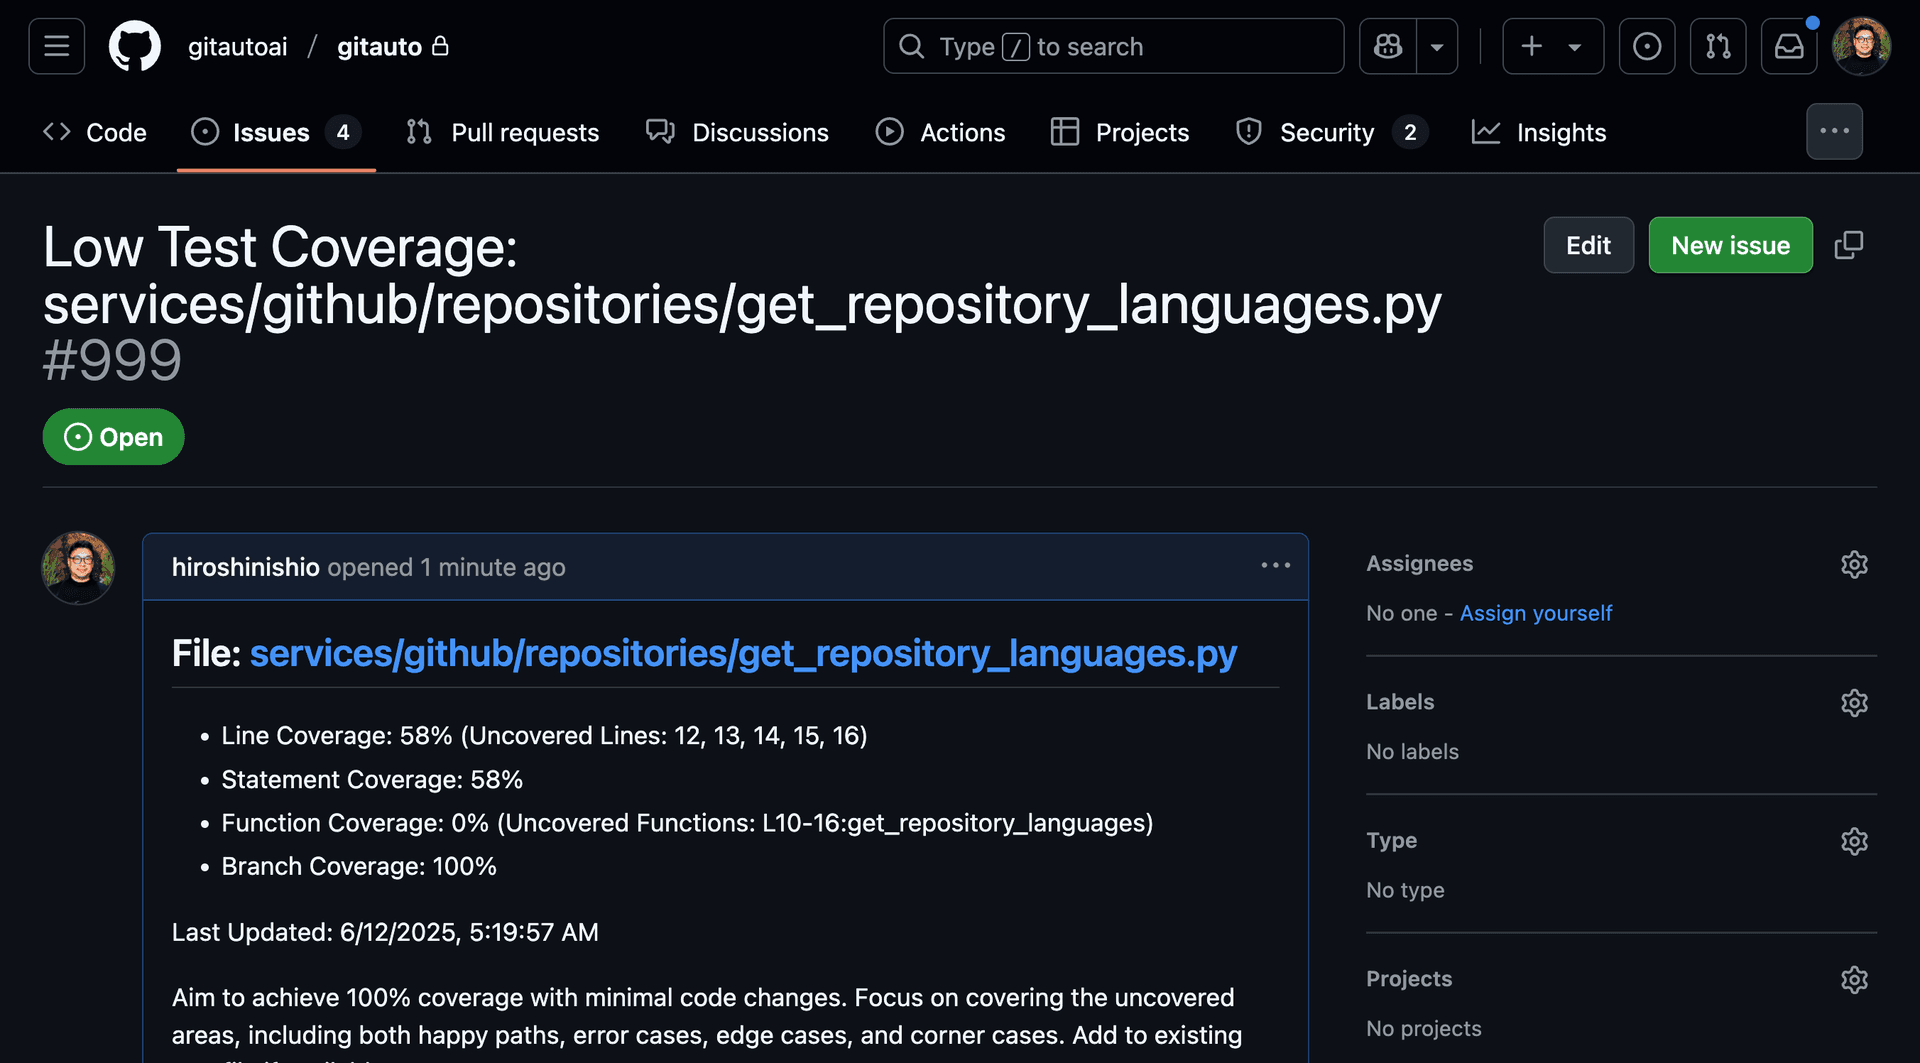This screenshot has width=1920, height=1063.
Task: Click the search bar field
Action: pyautogui.click(x=1113, y=46)
